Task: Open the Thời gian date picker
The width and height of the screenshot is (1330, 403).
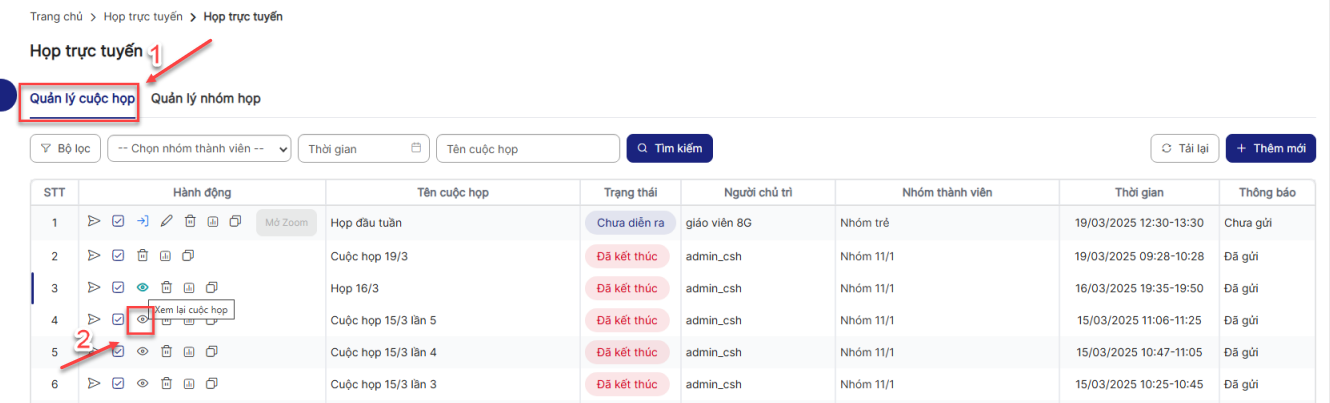Action: tap(363, 148)
